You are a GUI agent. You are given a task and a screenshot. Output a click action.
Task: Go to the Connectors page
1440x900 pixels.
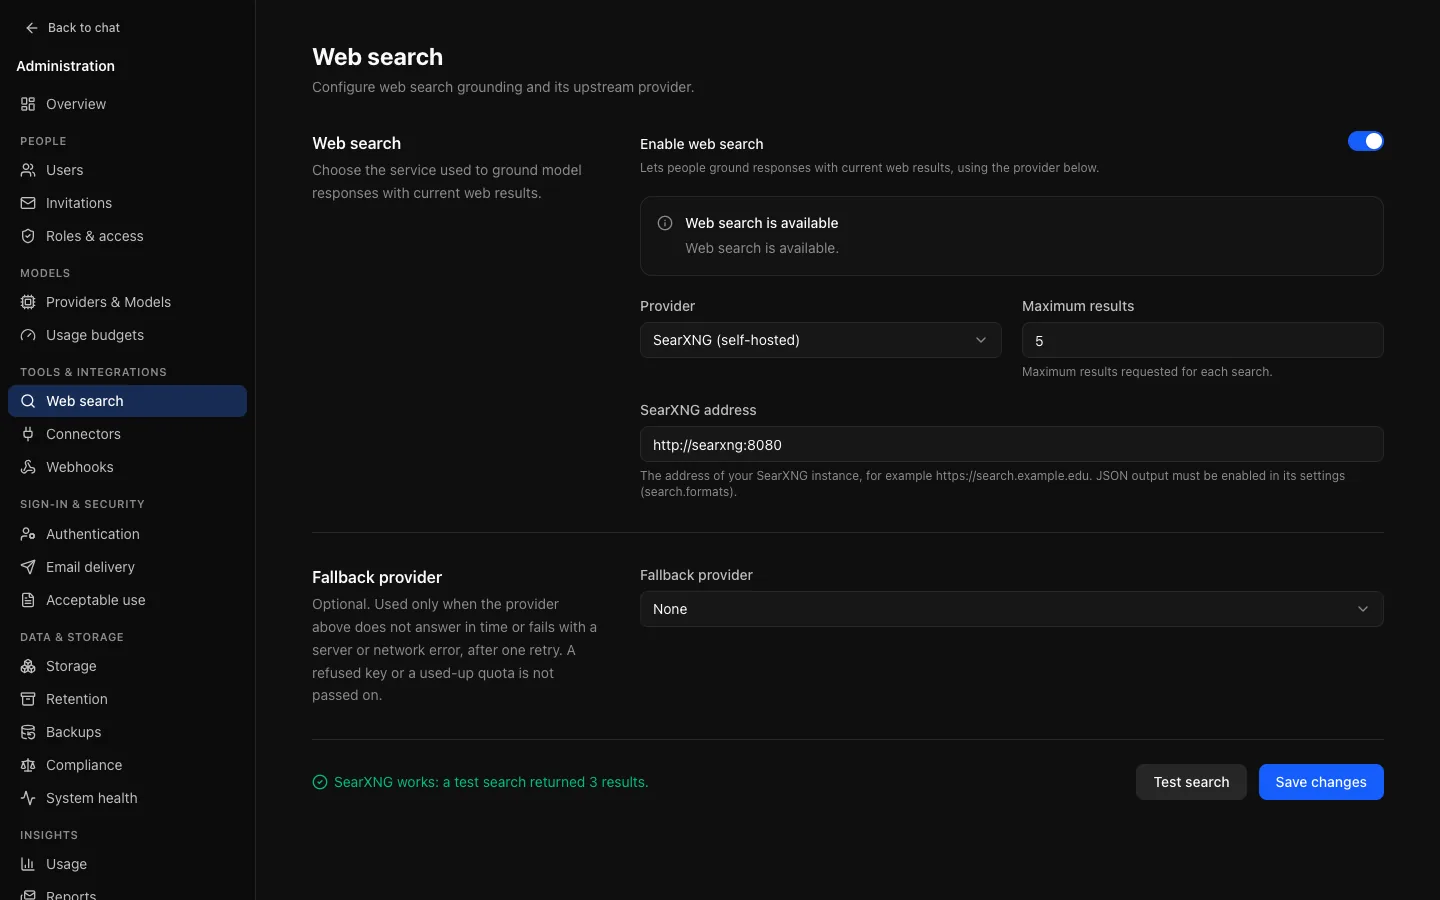tap(127, 434)
